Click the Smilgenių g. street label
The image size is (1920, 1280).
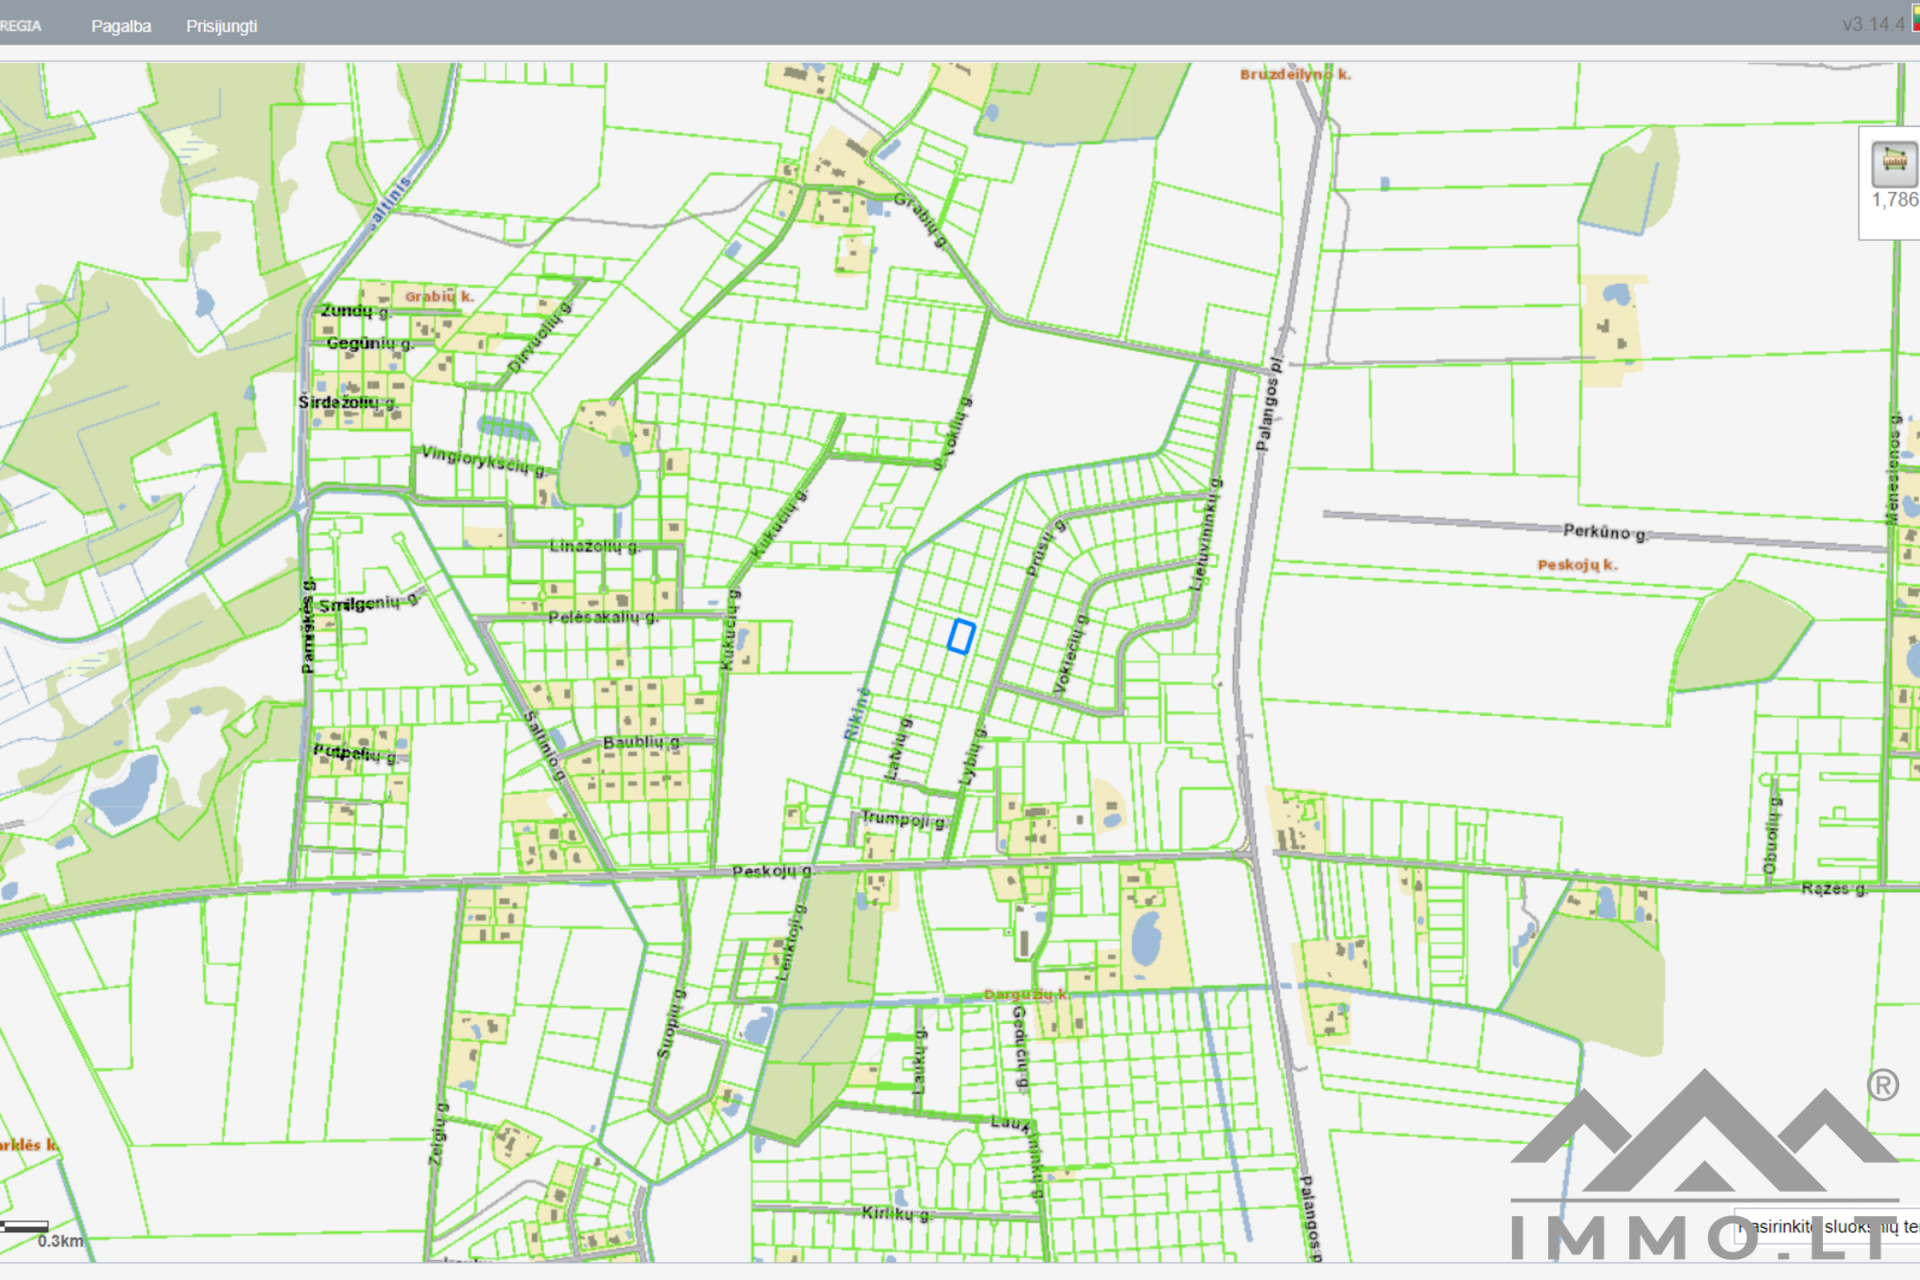tap(368, 602)
